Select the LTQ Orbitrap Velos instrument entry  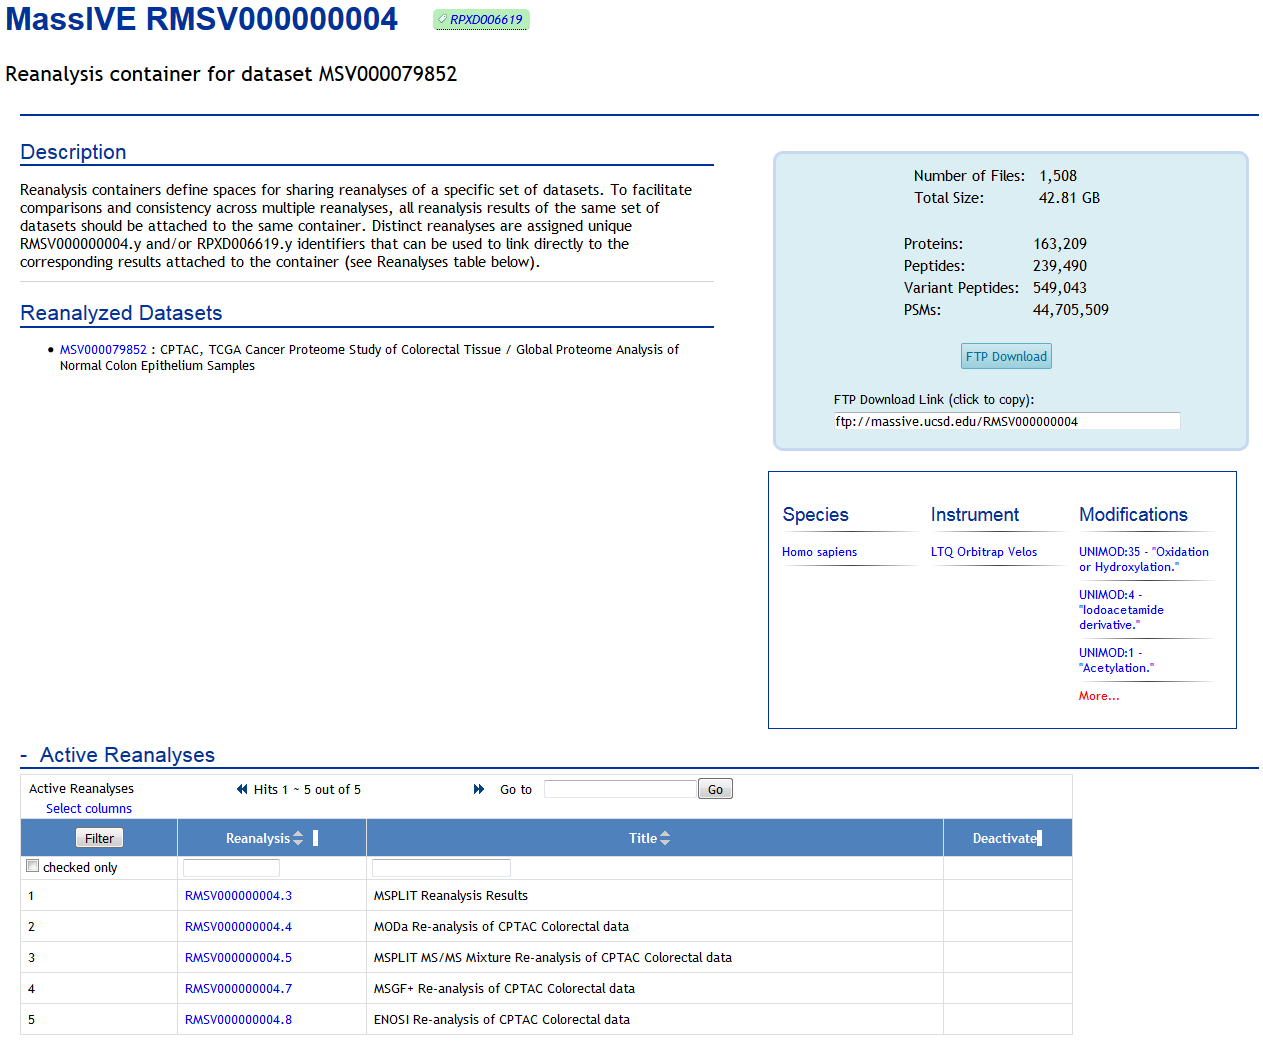pyautogui.click(x=983, y=551)
